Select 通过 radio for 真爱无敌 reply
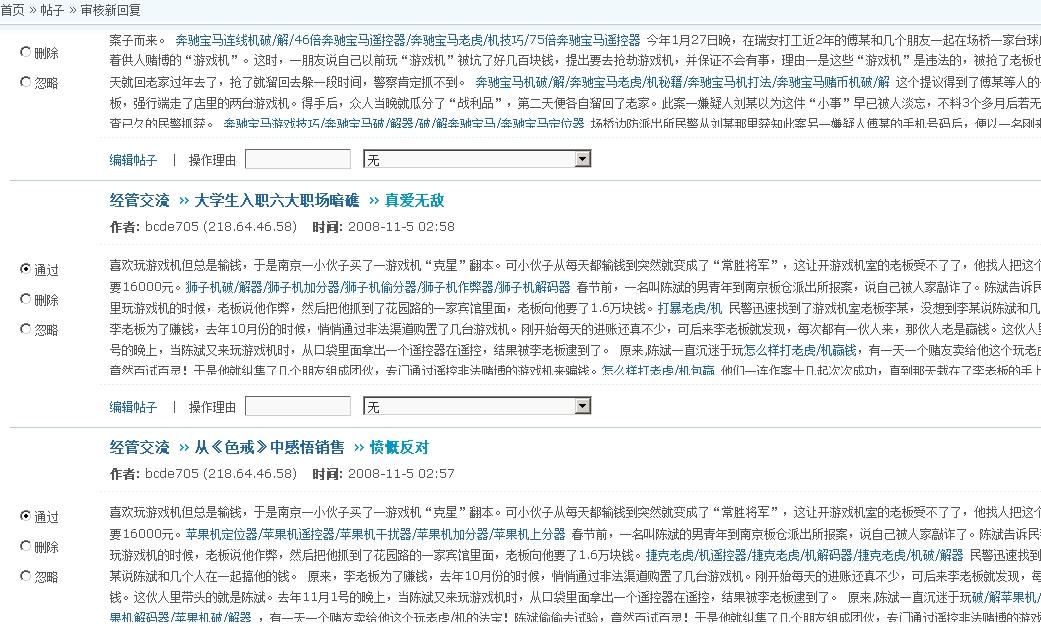This screenshot has width=1041, height=628. point(25,269)
